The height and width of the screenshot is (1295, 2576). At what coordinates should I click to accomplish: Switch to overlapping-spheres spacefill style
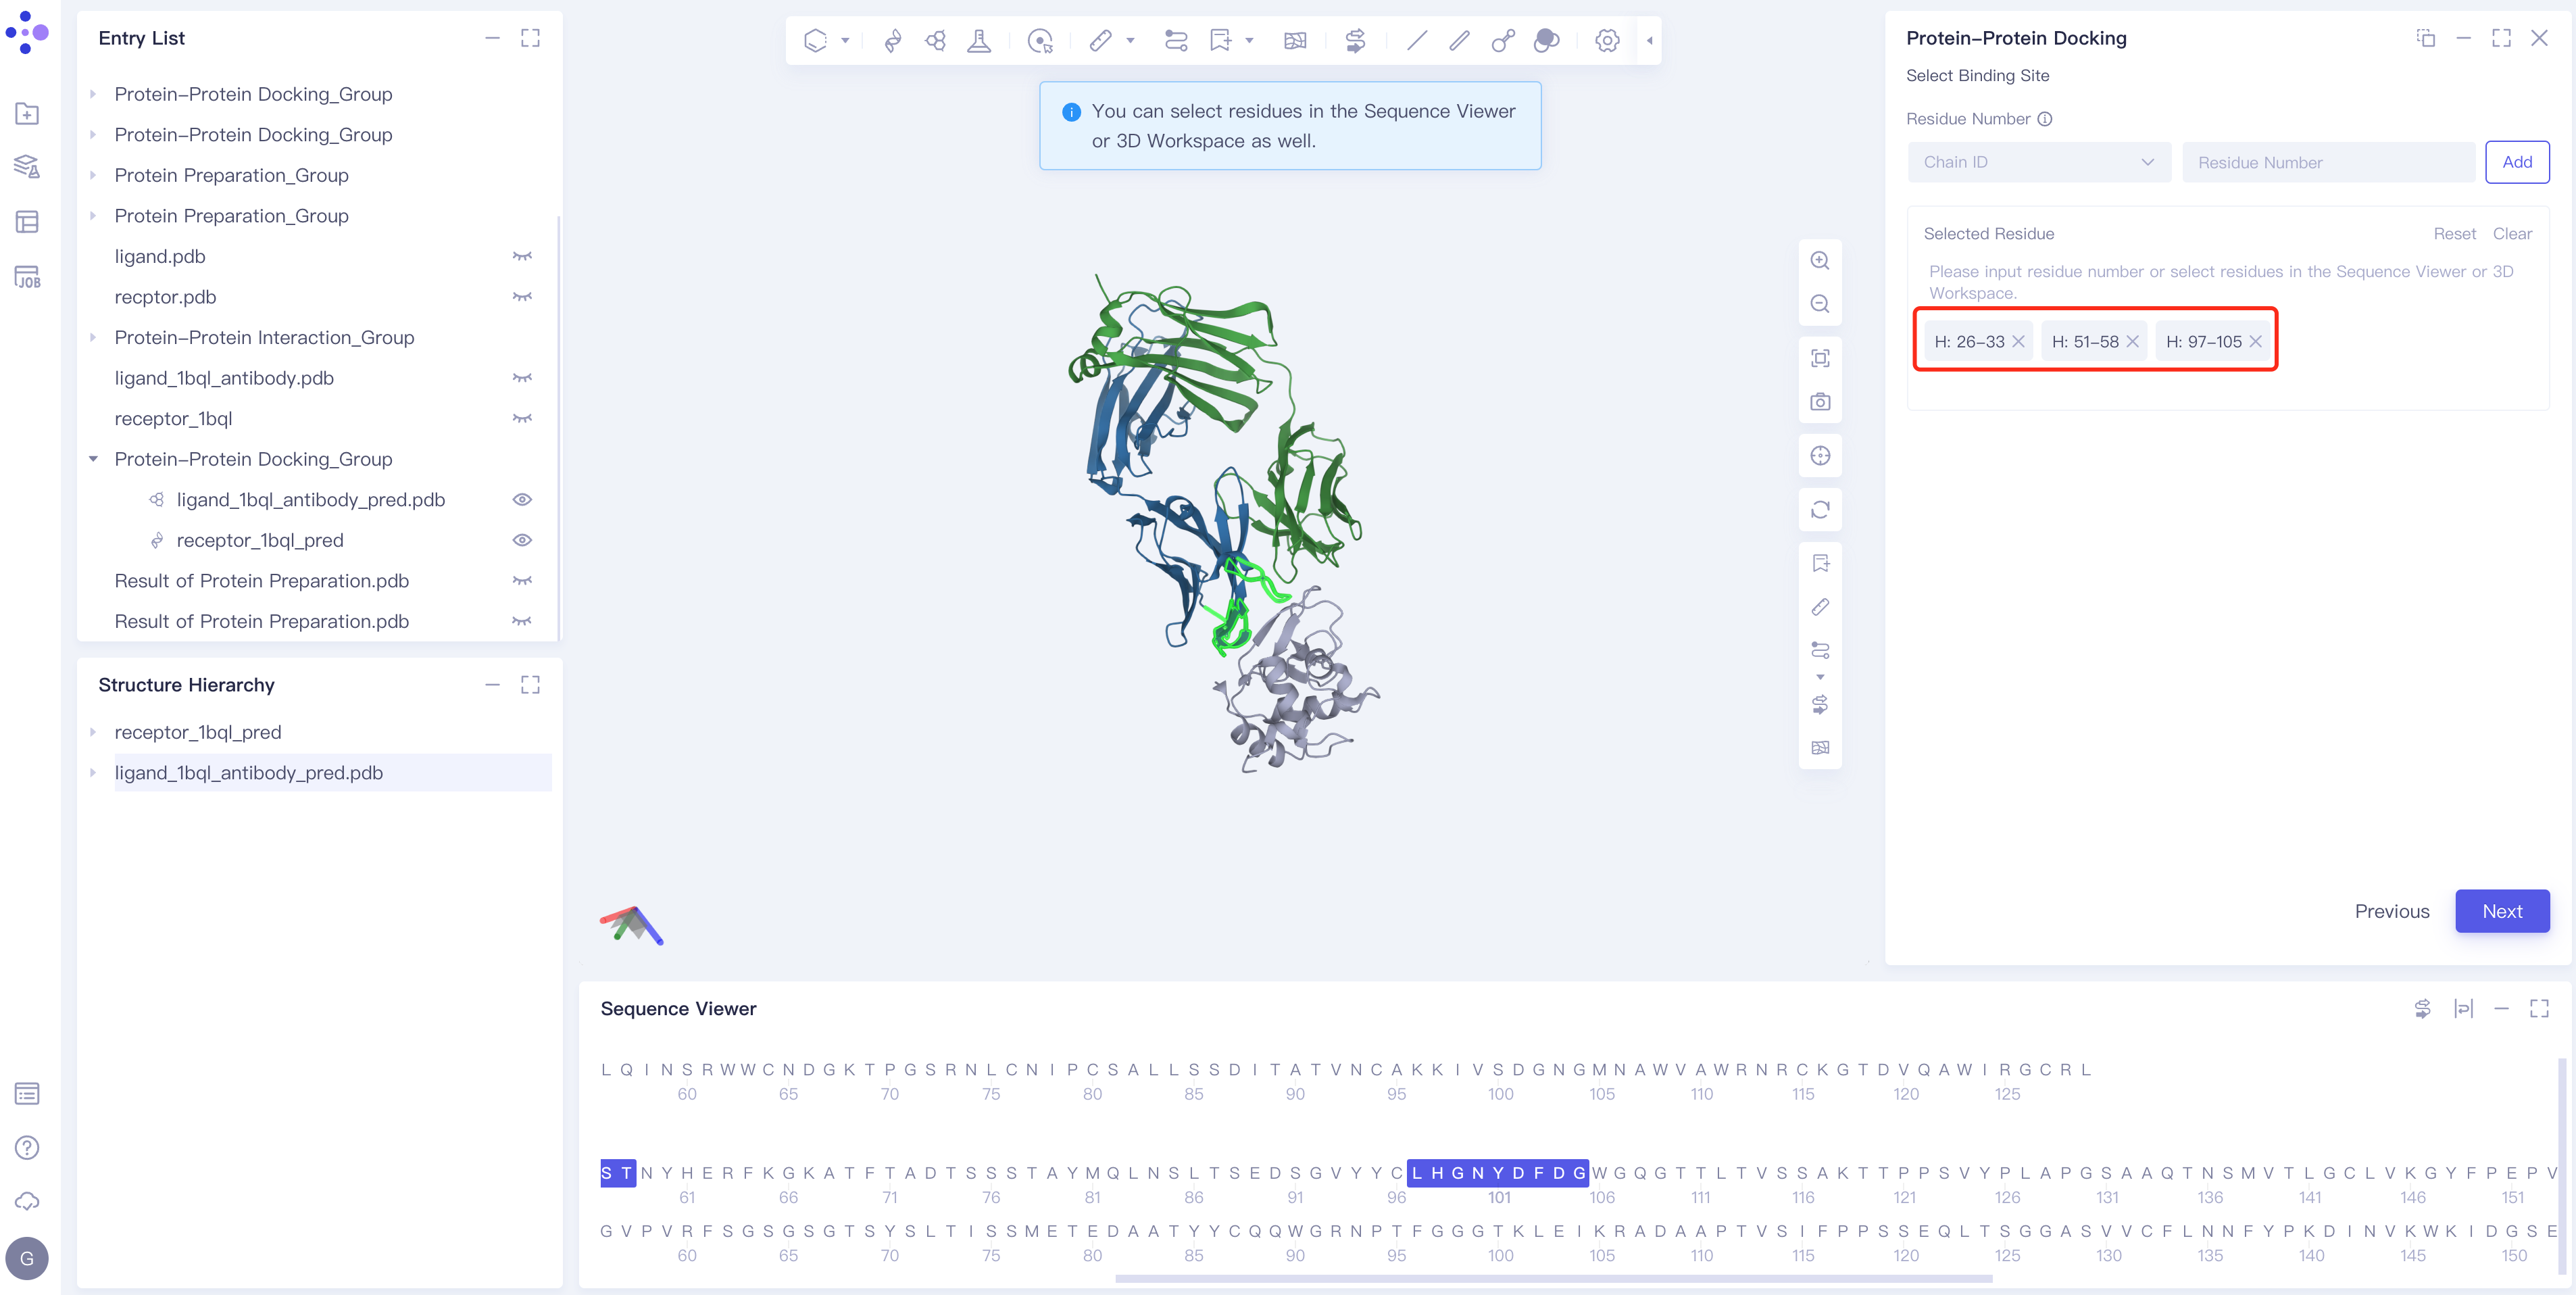(x=1547, y=40)
